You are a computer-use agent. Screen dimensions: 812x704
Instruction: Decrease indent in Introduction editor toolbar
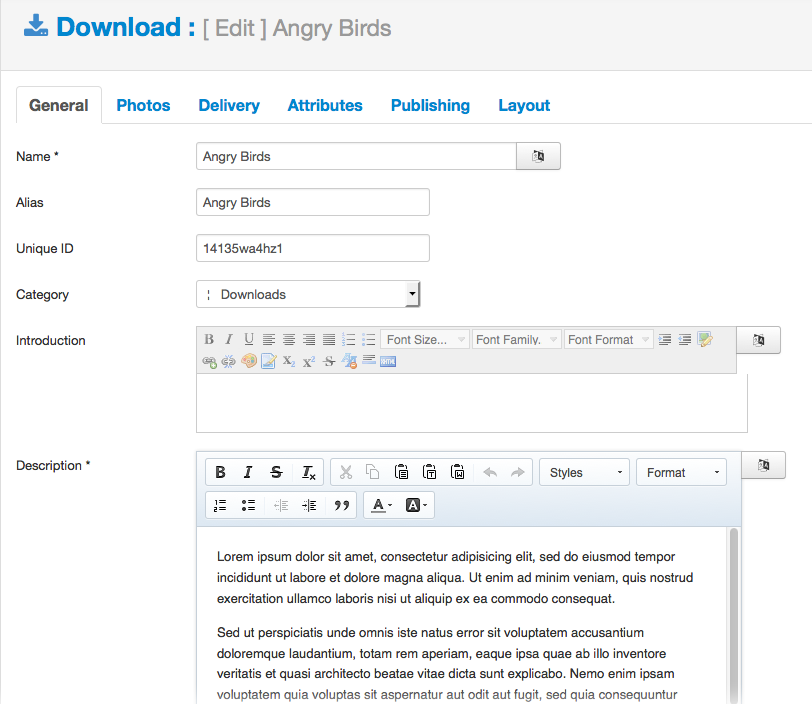click(x=685, y=339)
